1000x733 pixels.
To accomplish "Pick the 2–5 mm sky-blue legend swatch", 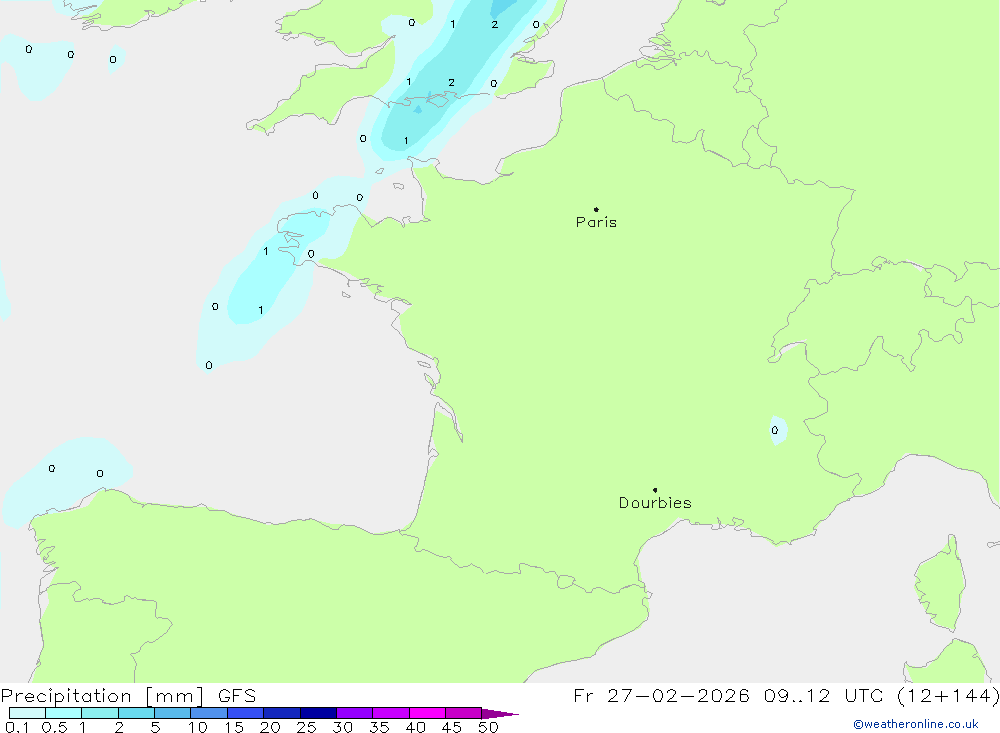I will pos(136,713).
